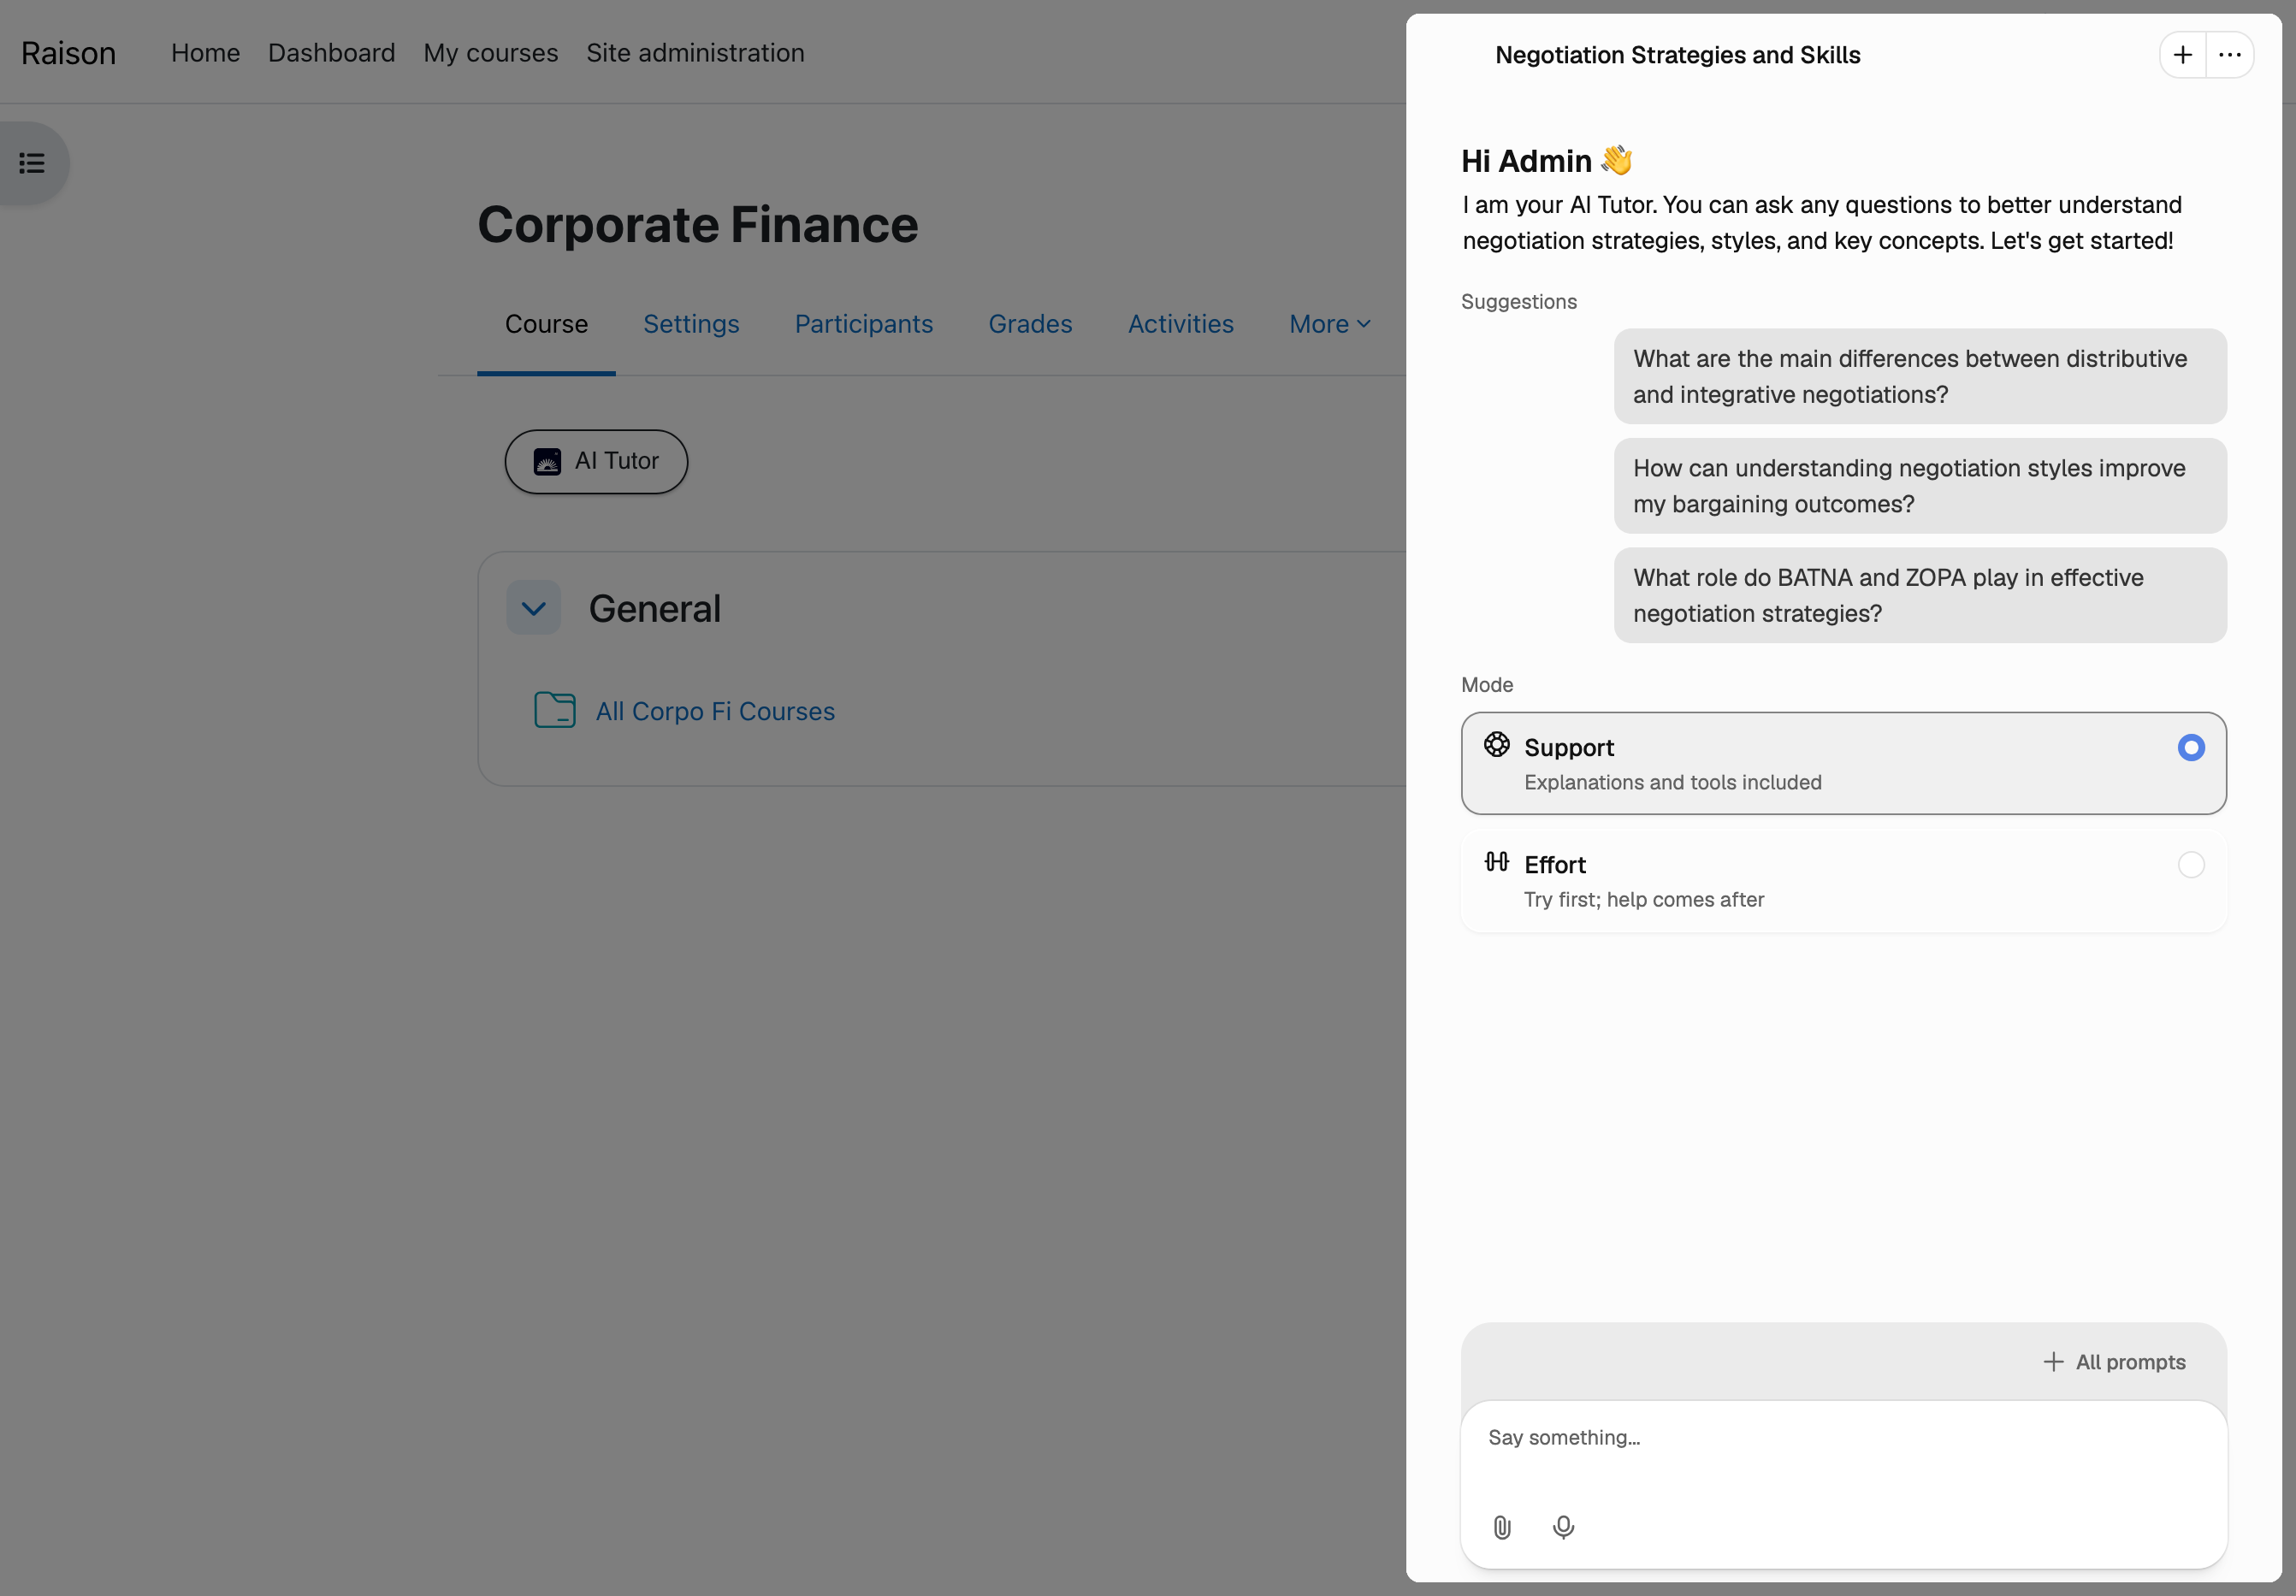Select the Effort mode radio button

[x=2190, y=865]
